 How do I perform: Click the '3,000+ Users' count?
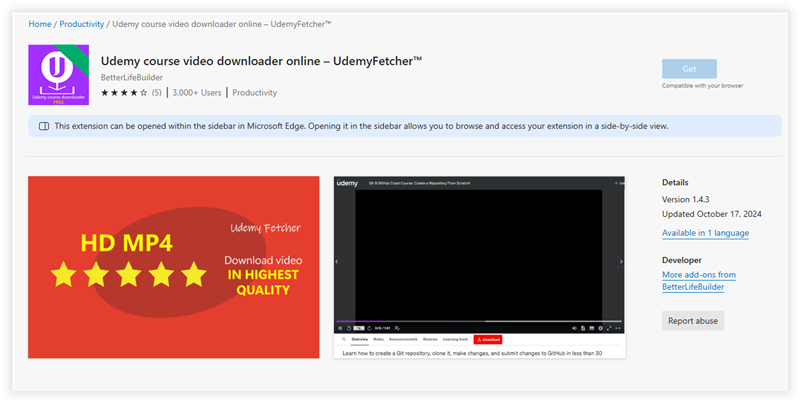pos(197,93)
